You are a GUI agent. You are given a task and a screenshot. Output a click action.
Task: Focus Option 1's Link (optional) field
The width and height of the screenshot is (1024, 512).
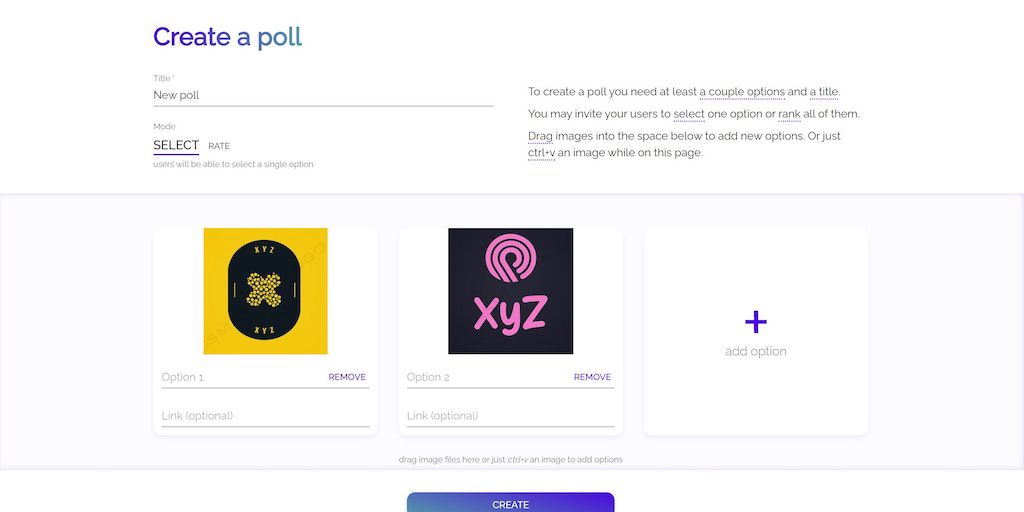click(265, 416)
